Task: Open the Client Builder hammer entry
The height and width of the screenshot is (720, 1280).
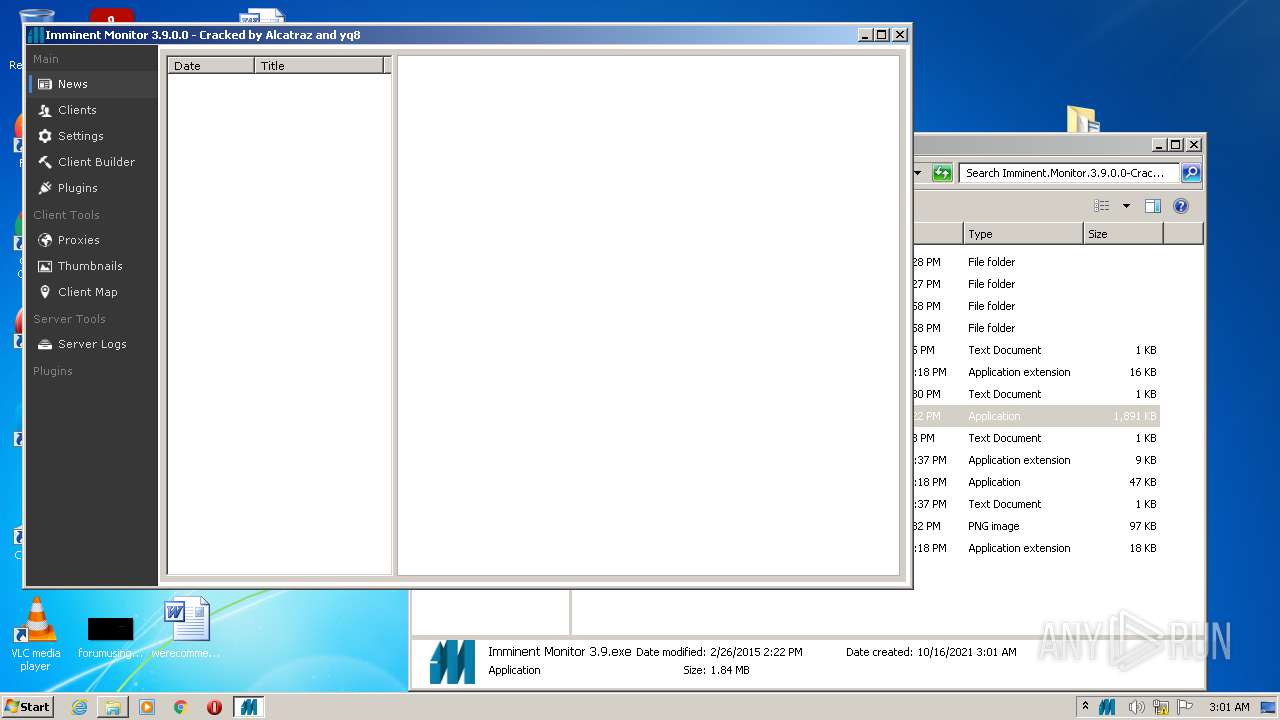Action: pyautogui.click(x=92, y=162)
